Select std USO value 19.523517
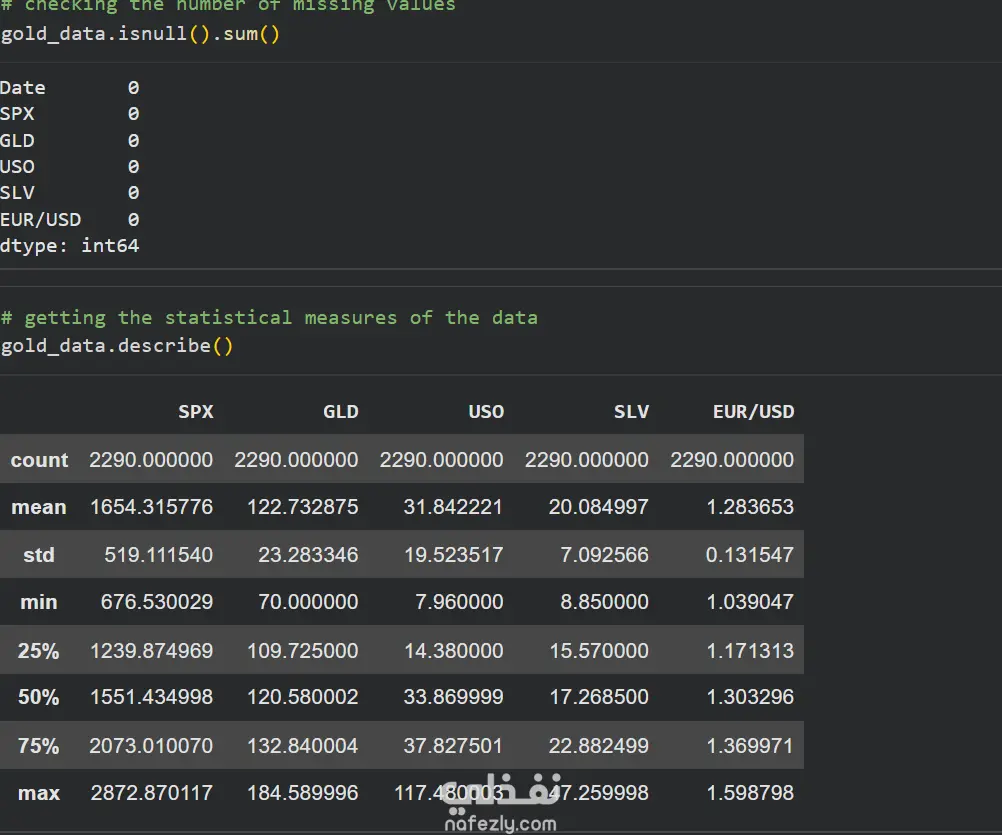The height and width of the screenshot is (835, 1002). coord(454,555)
